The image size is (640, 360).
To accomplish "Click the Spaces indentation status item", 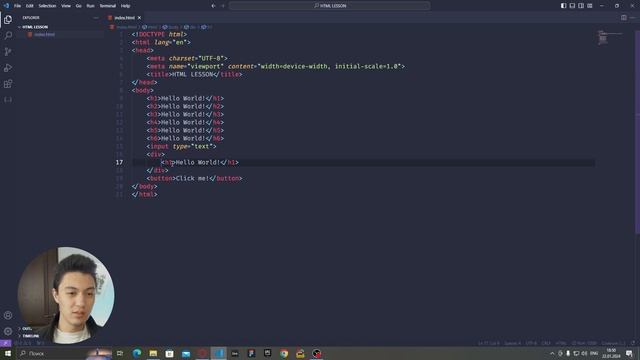I will [512, 343].
